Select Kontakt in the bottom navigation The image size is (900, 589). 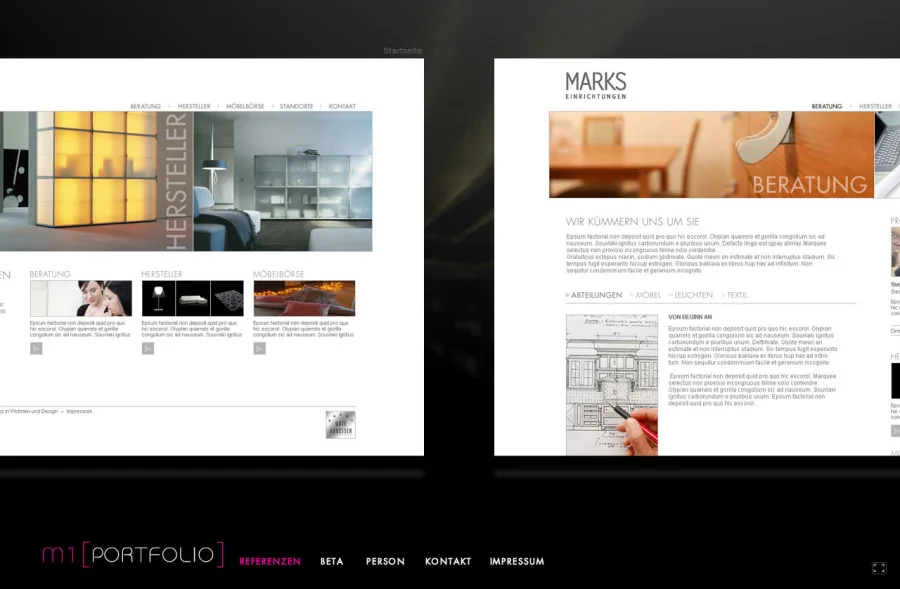pyautogui.click(x=448, y=562)
